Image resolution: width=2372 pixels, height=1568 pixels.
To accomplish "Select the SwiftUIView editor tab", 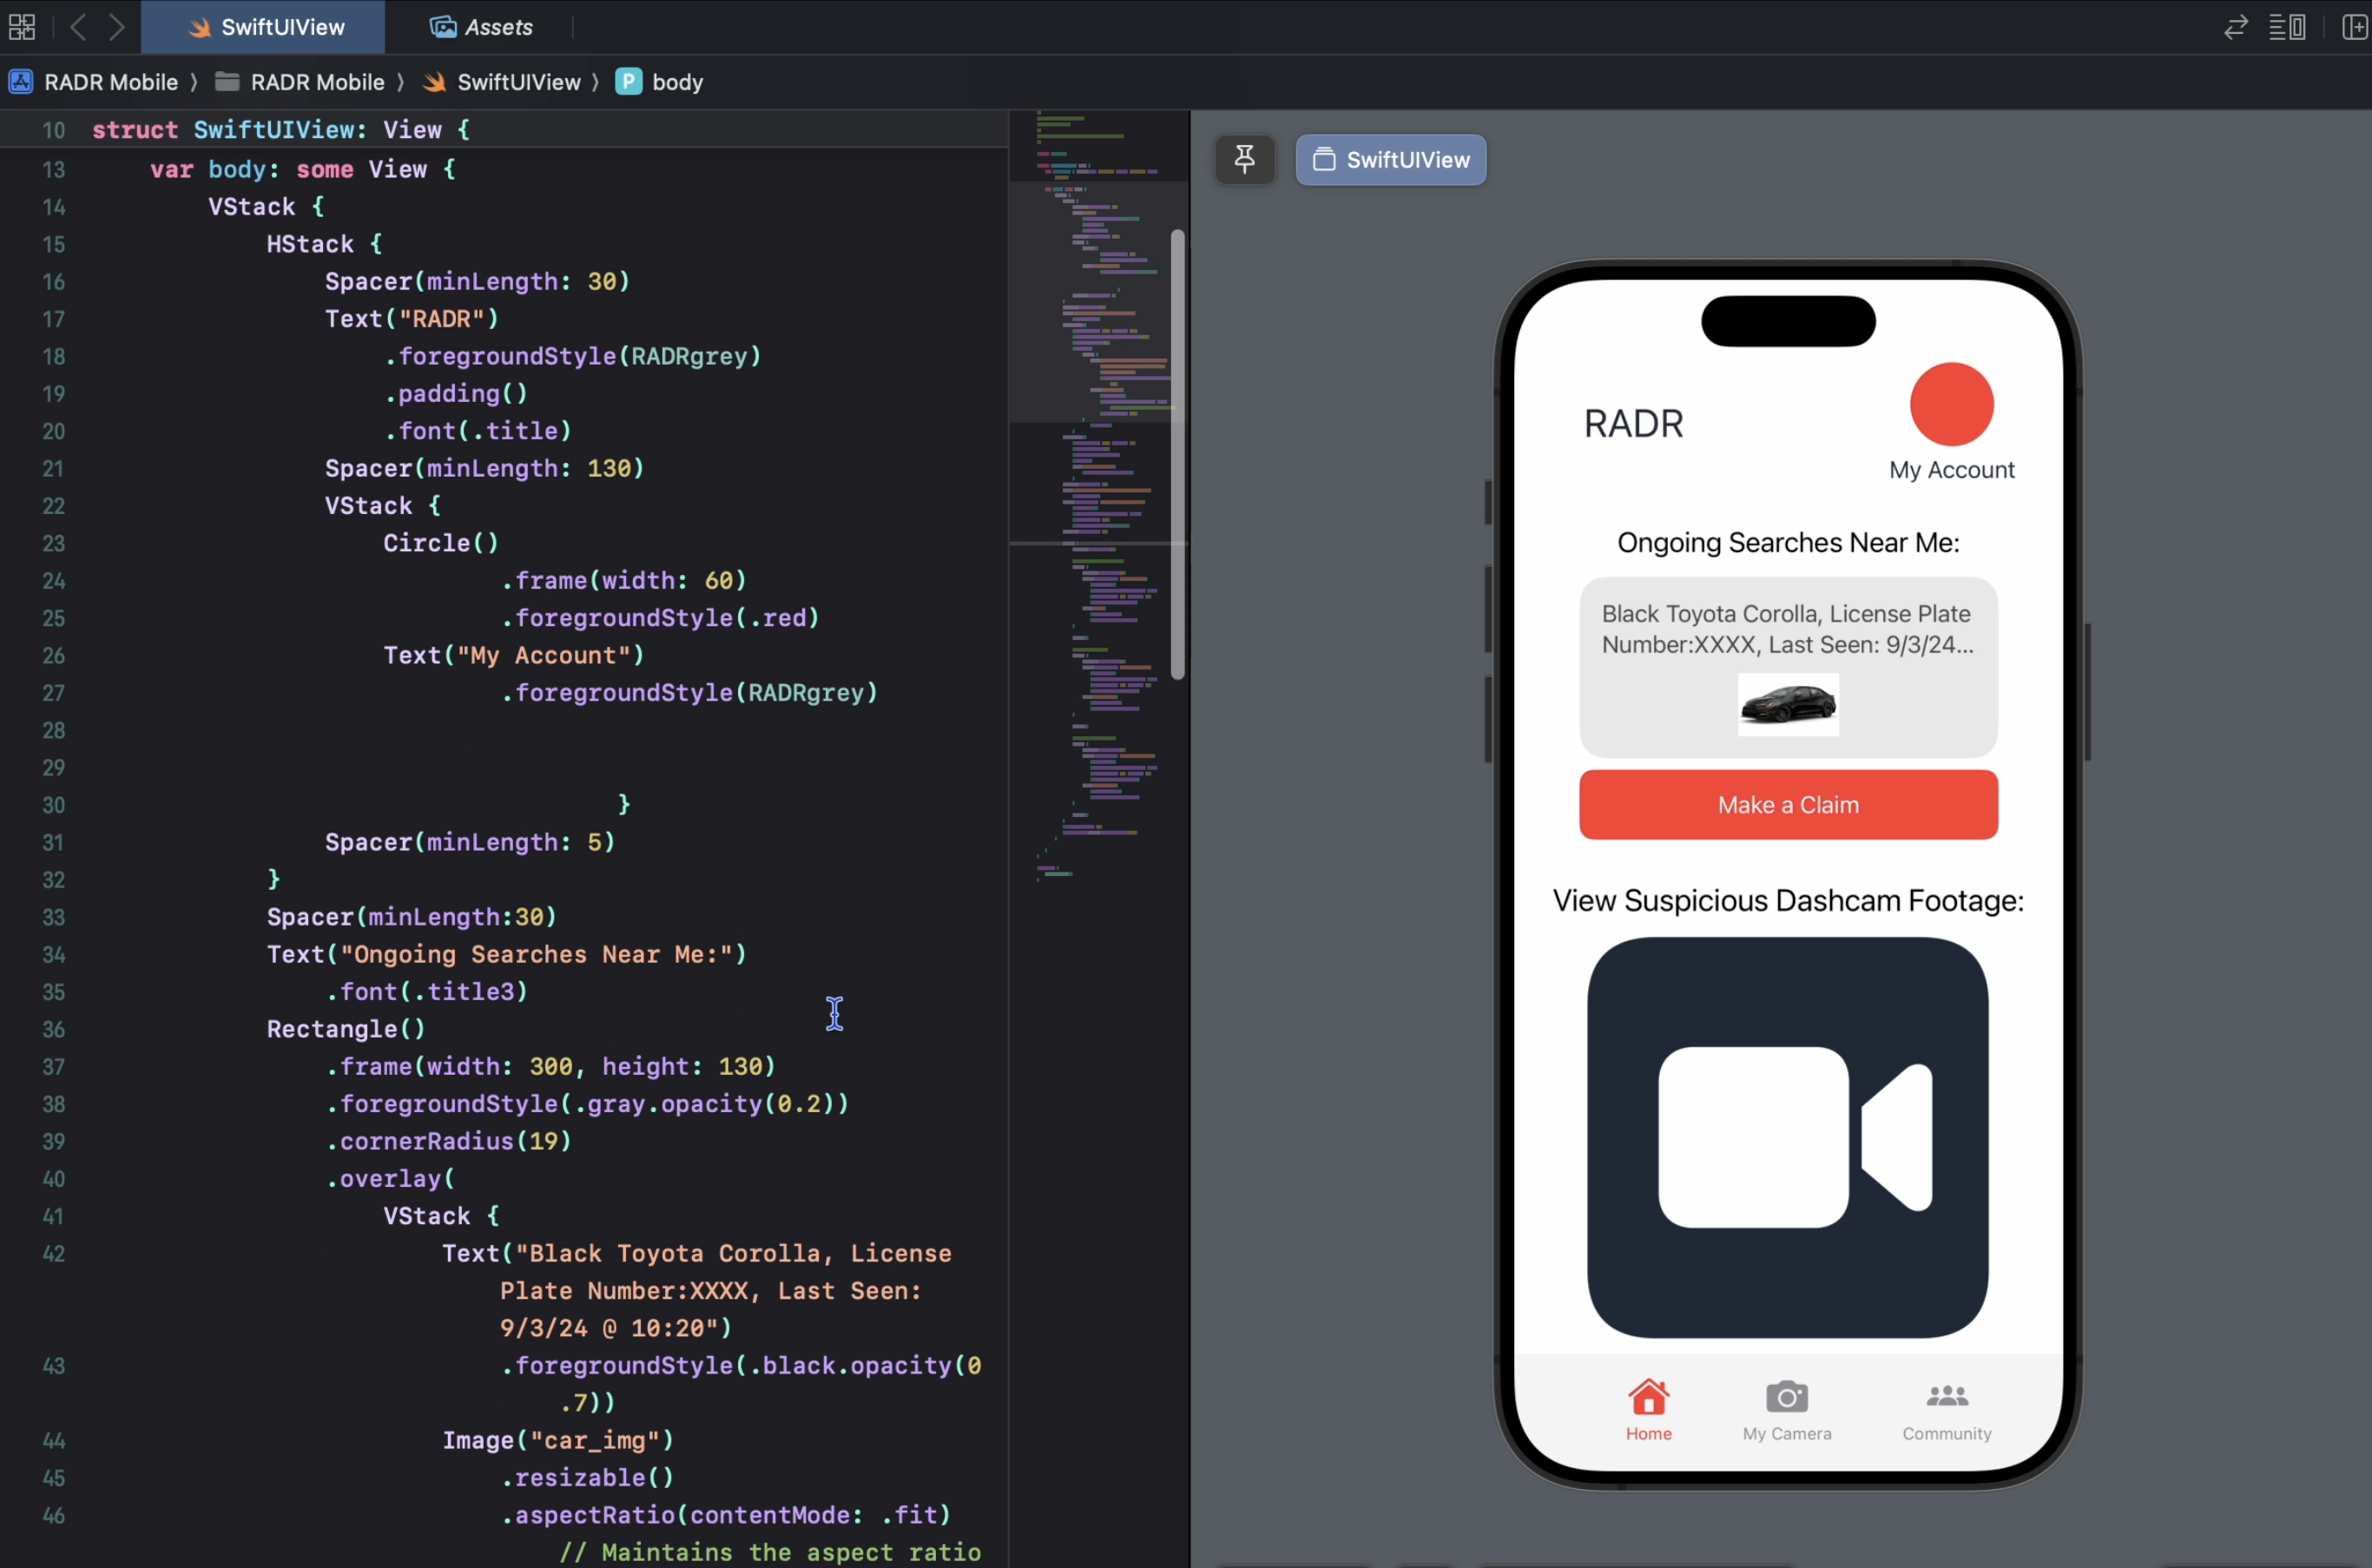I will pos(264,27).
